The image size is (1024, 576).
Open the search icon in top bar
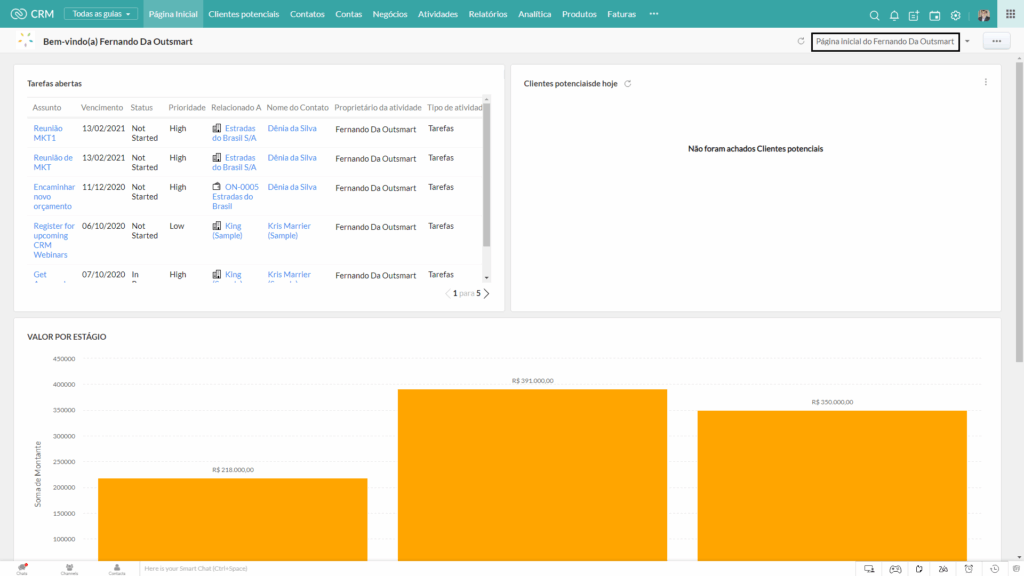click(x=874, y=15)
